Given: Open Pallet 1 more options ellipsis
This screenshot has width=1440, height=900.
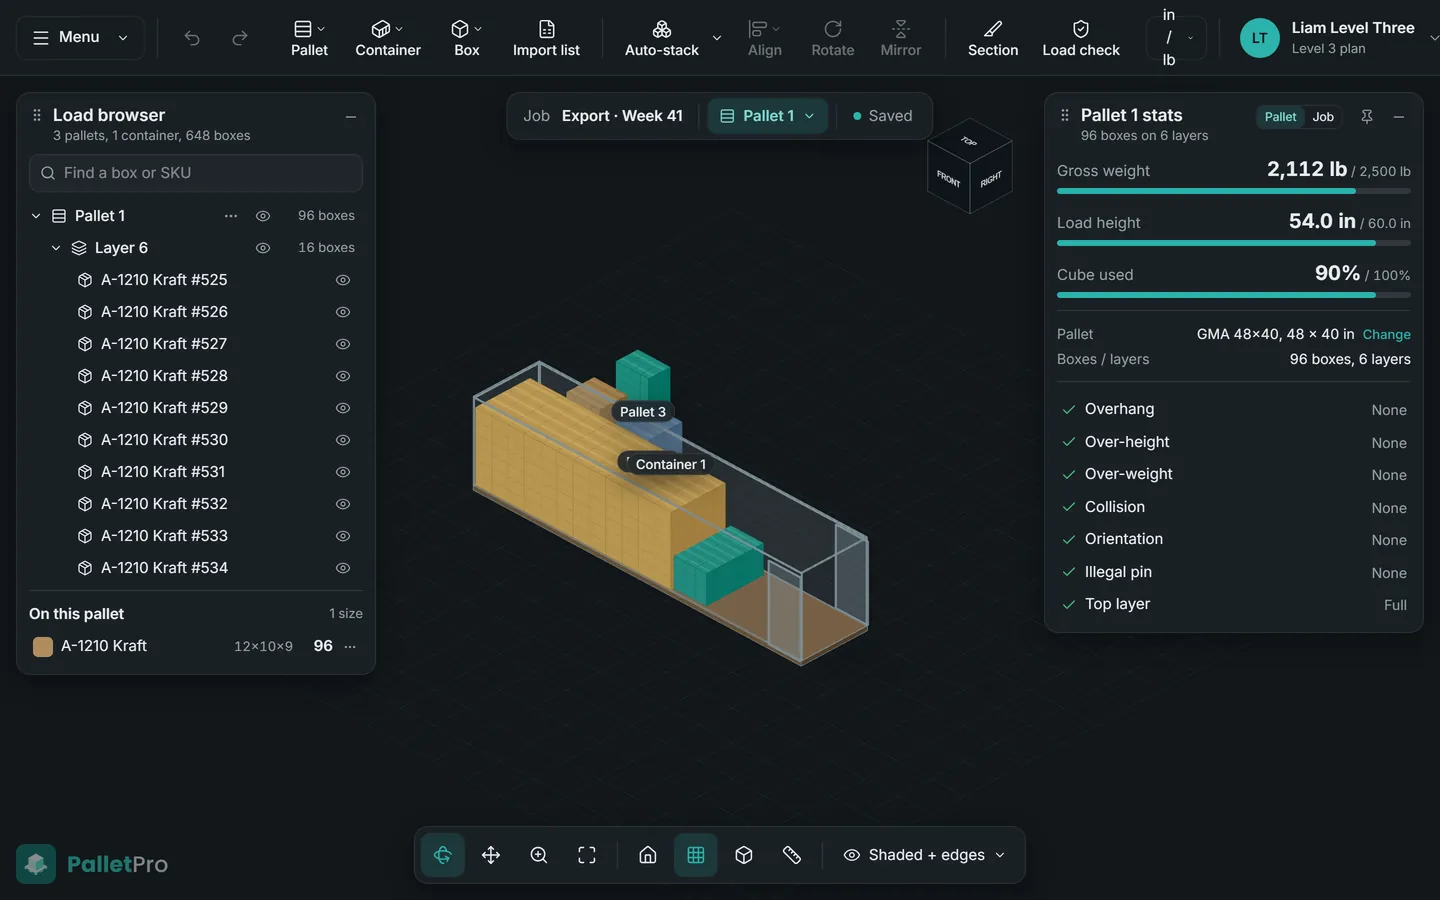Looking at the screenshot, I should [x=231, y=216].
